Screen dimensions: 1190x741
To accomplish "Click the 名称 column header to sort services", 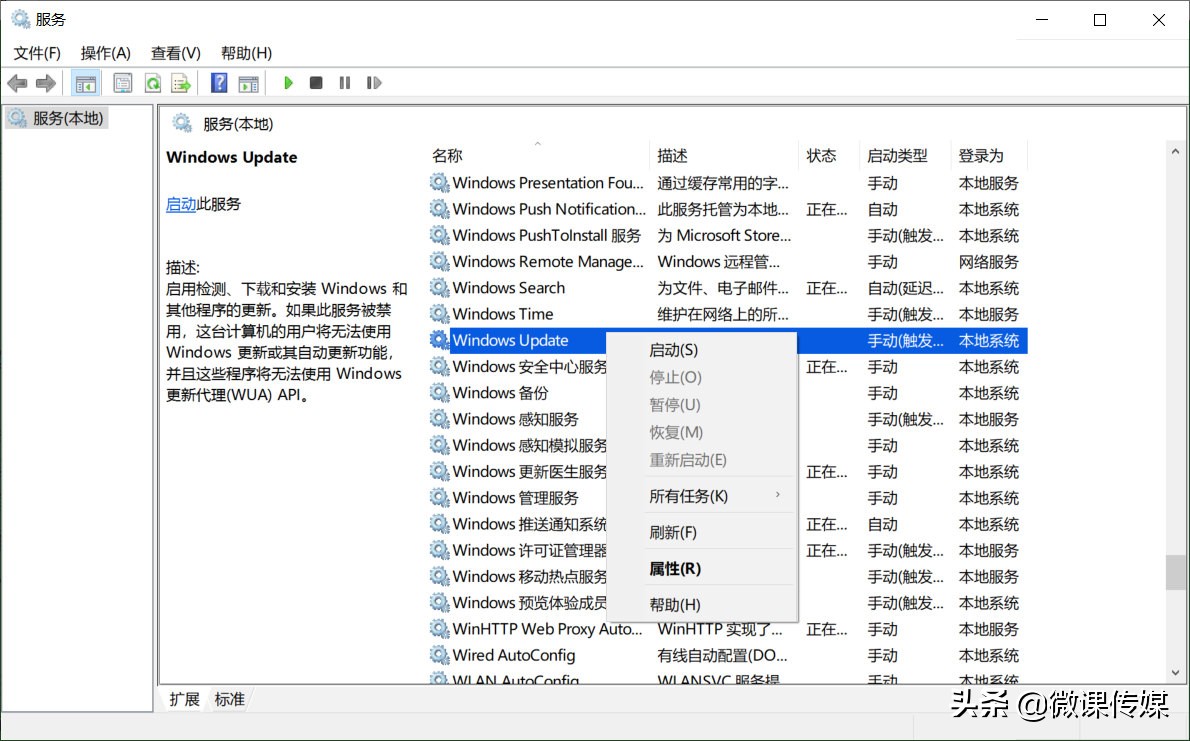I will (447, 155).
